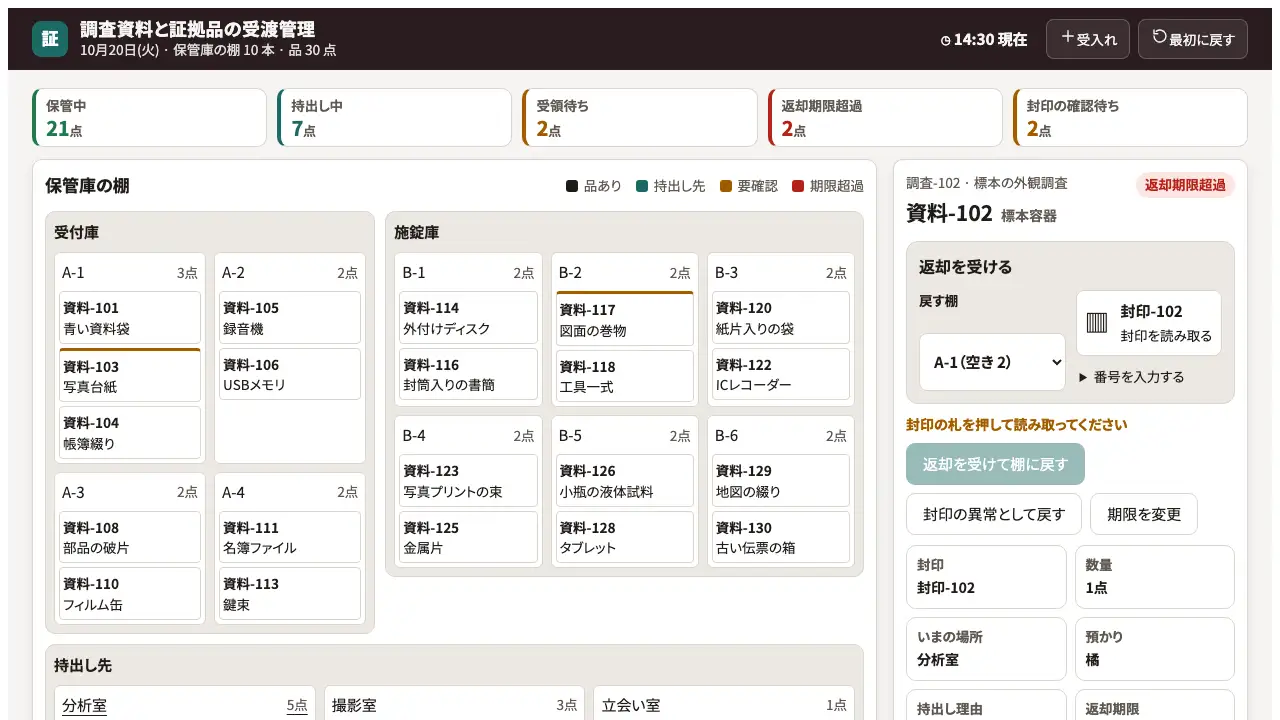Select the 封印の確認待ち 2点 summary card
Viewport: 1280px width, 720px height.
click(x=1130, y=118)
